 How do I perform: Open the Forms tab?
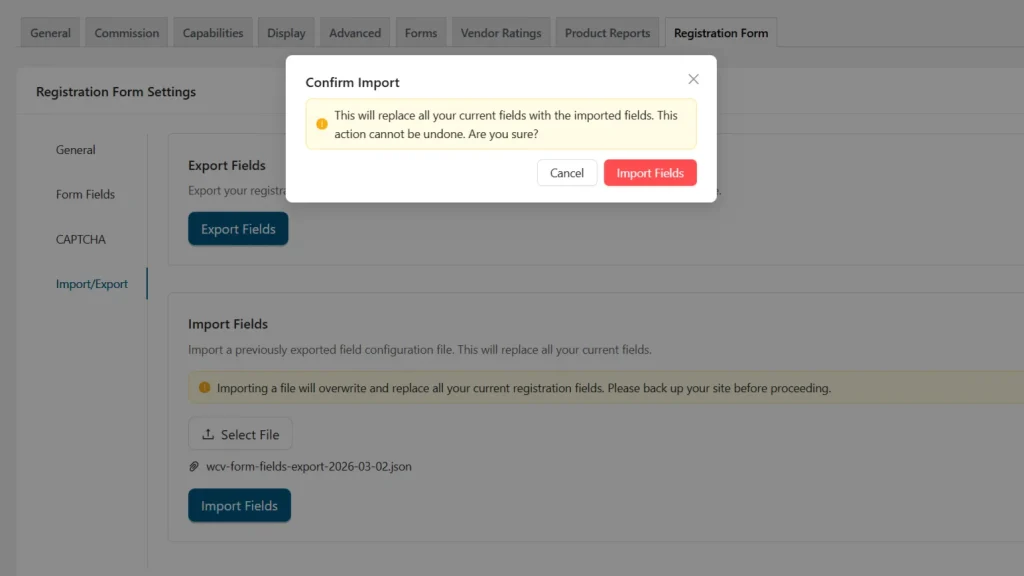[421, 33]
